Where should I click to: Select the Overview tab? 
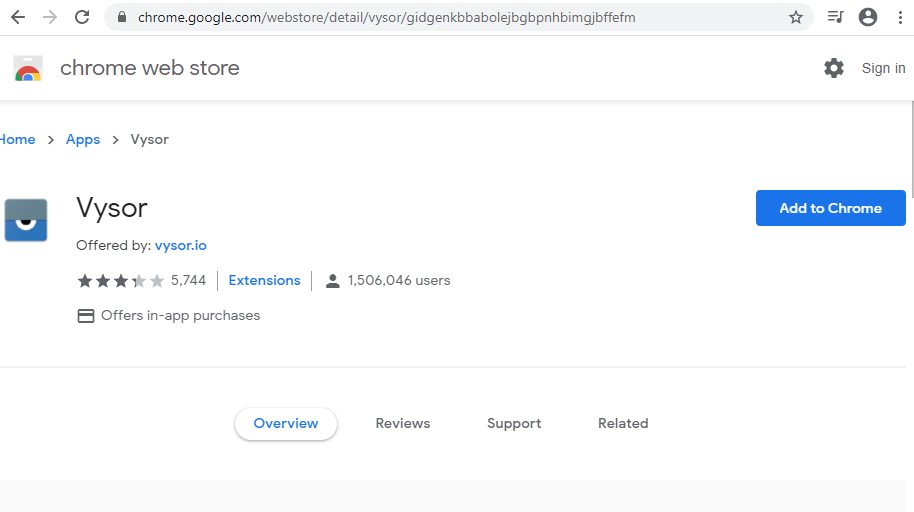point(286,423)
